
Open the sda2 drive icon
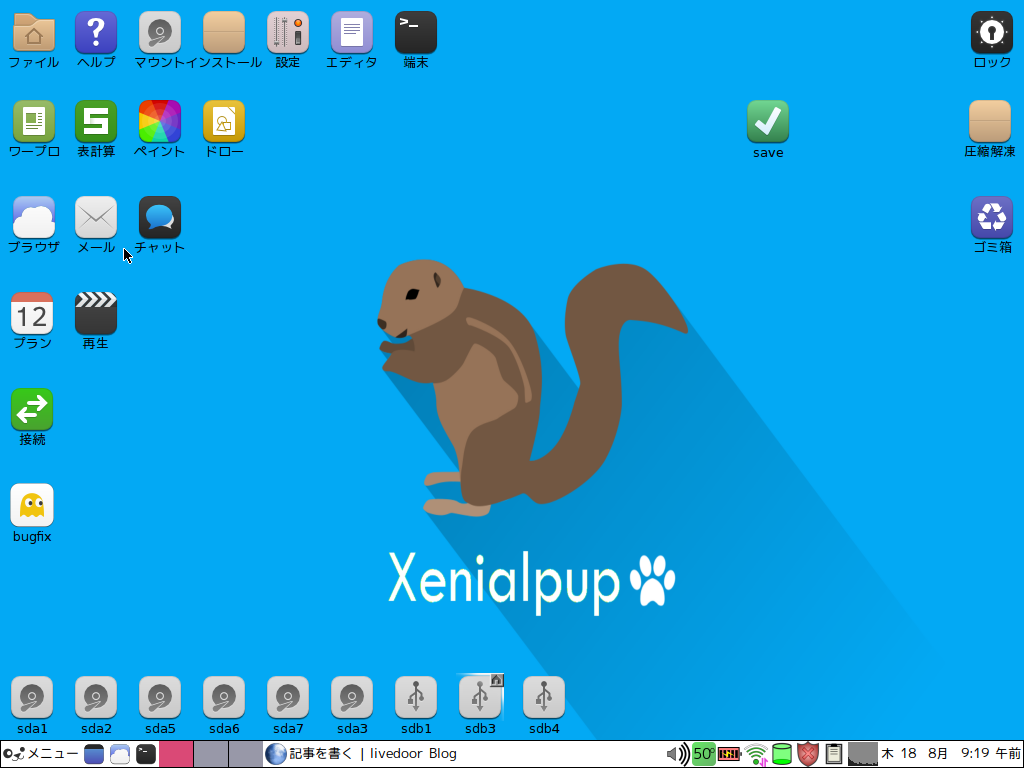pyautogui.click(x=96, y=697)
